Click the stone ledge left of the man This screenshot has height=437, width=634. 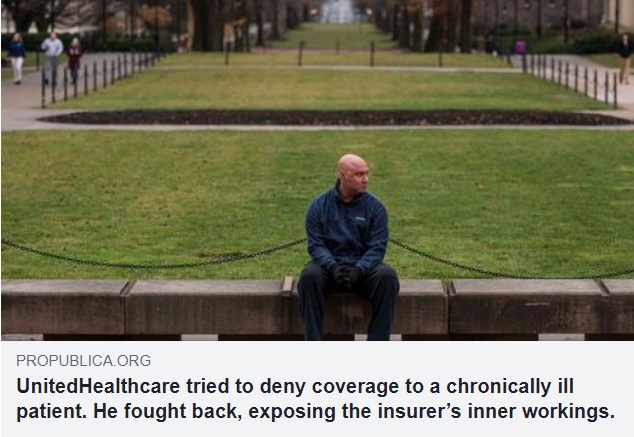click(146, 306)
